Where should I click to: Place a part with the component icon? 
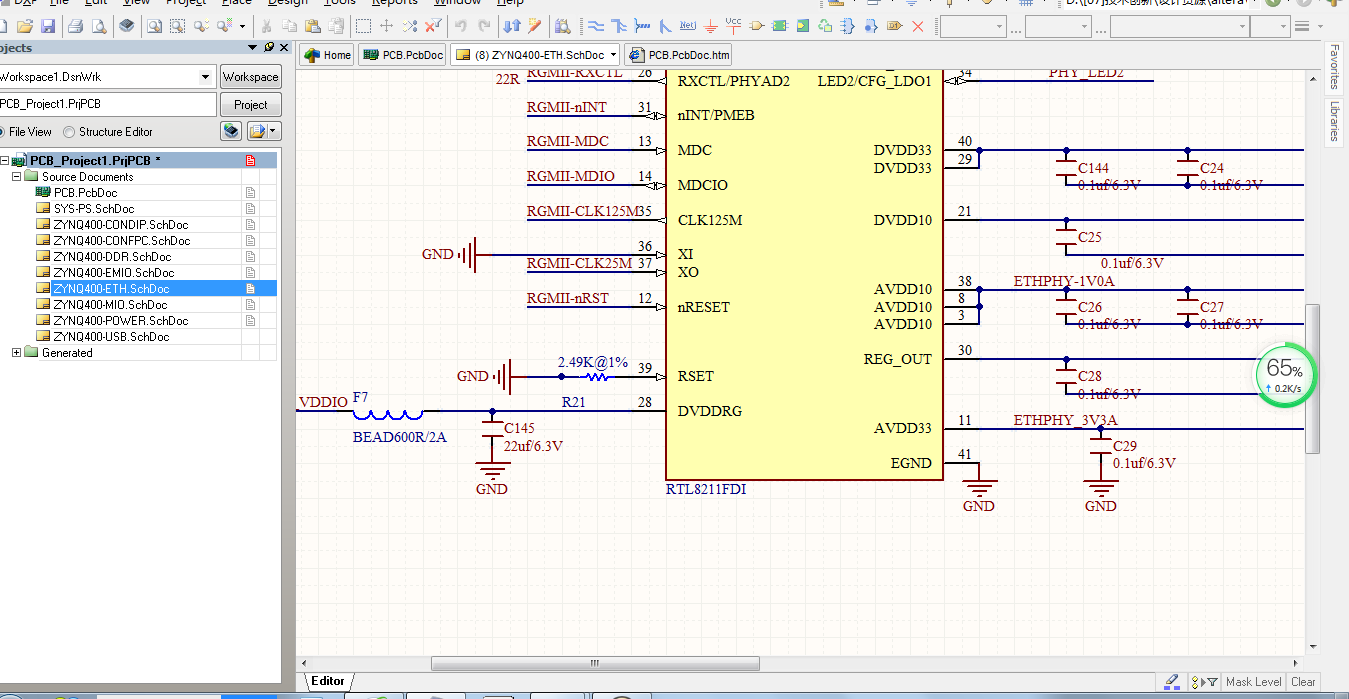click(756, 27)
